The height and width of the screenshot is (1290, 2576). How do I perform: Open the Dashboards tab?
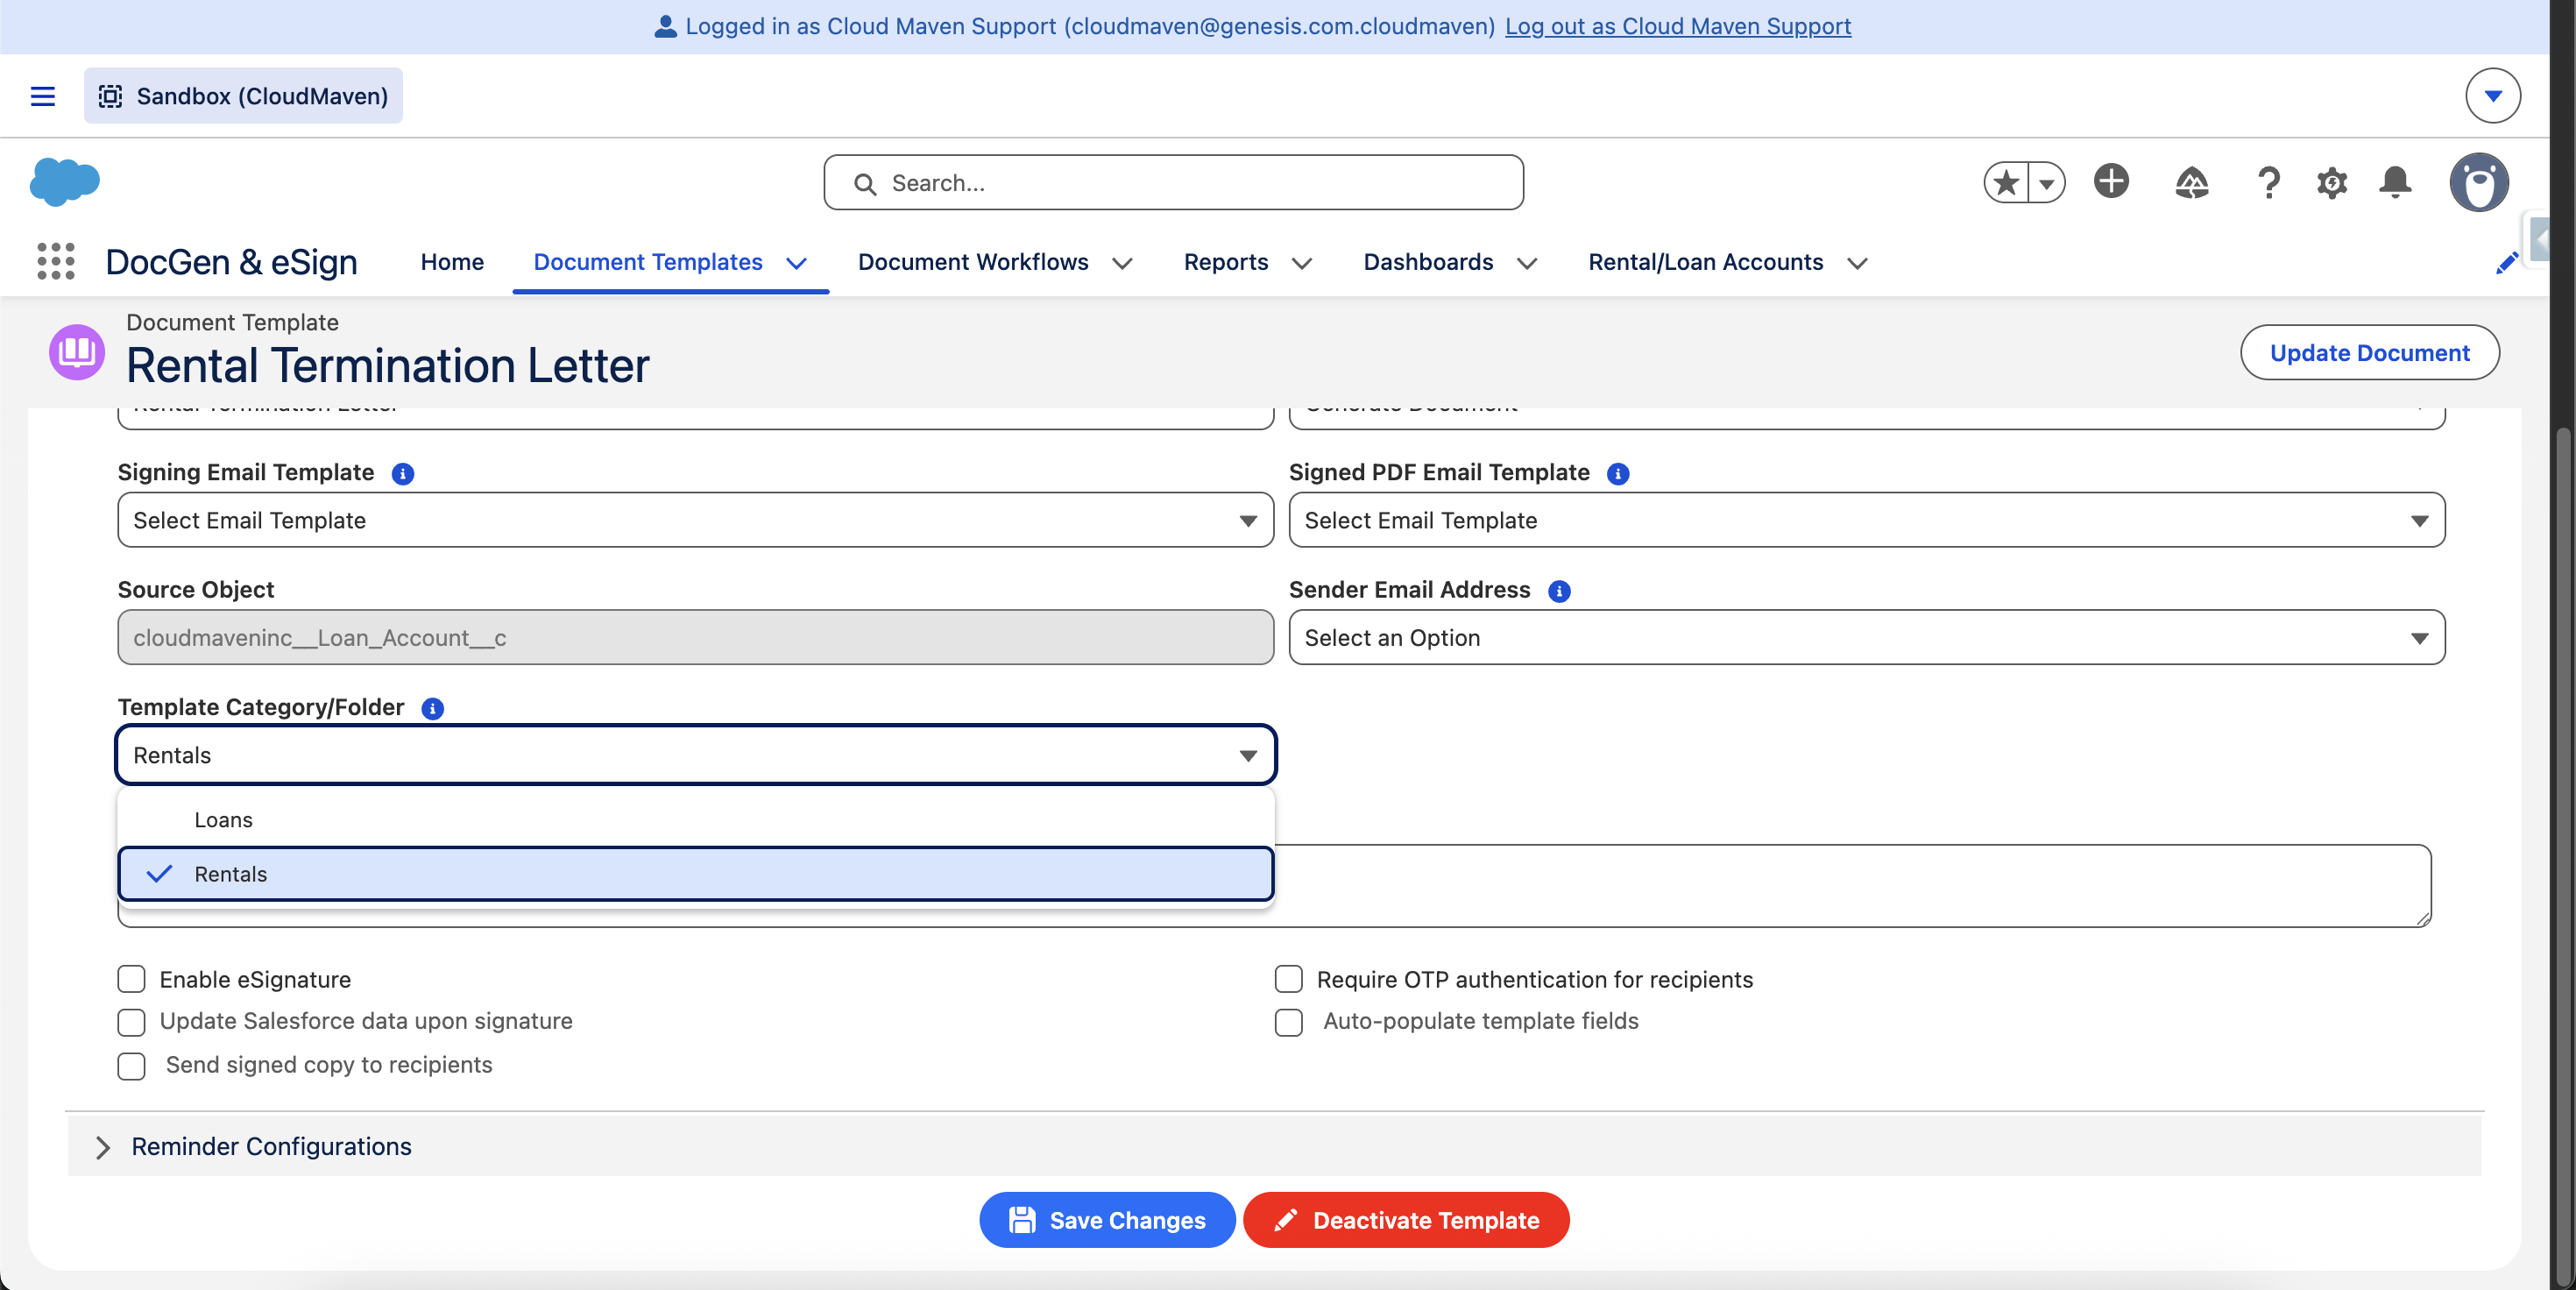click(1428, 262)
